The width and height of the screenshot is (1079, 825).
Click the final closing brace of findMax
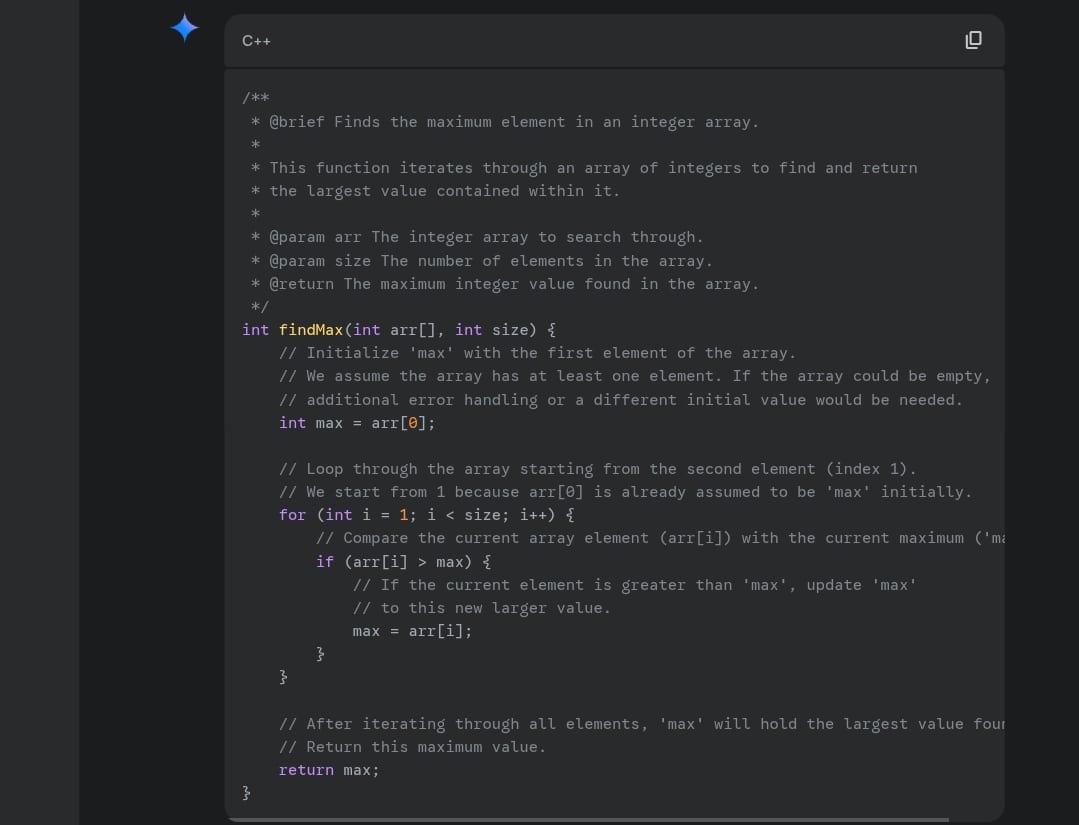click(x=247, y=793)
